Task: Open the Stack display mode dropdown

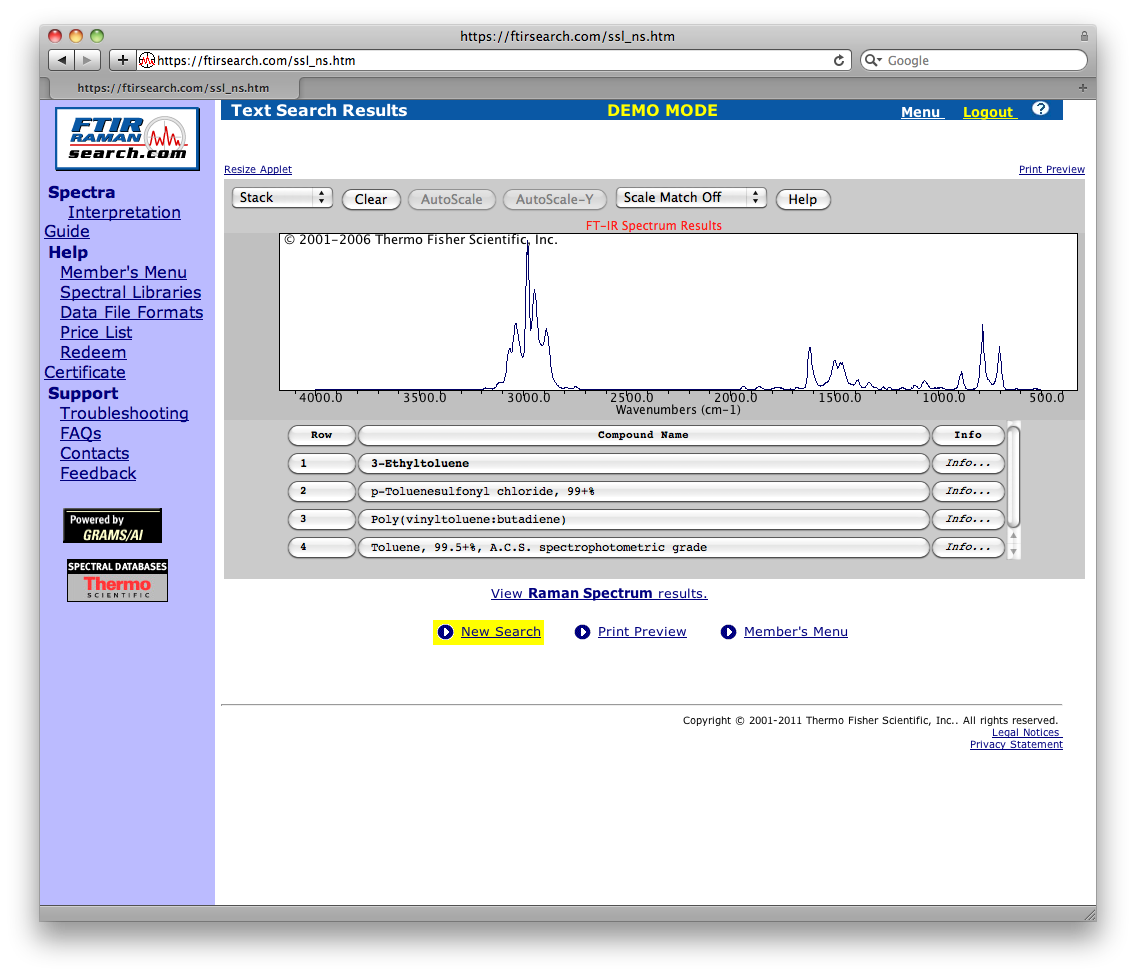Action: pyautogui.click(x=282, y=198)
